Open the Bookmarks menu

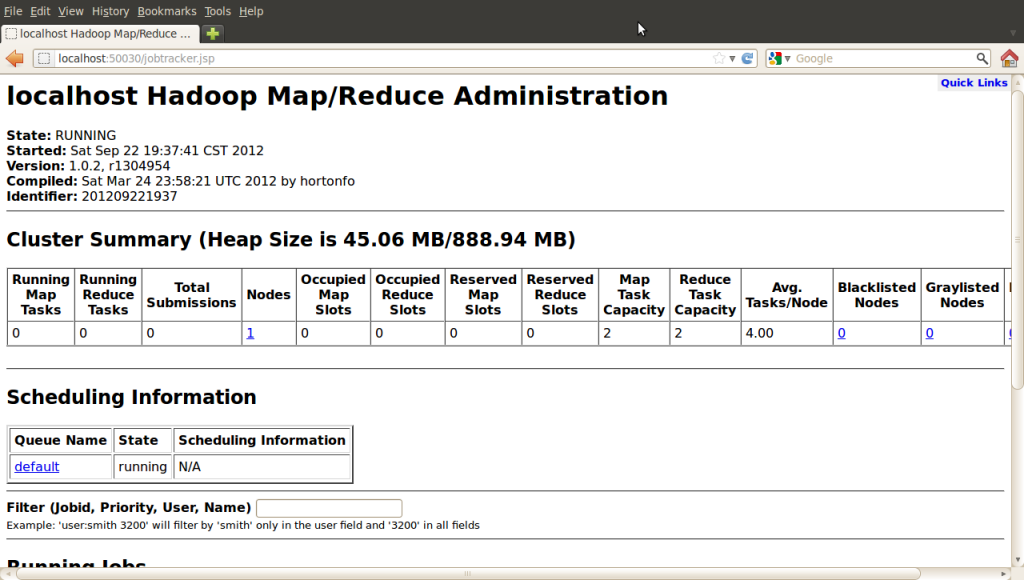[x=166, y=11]
